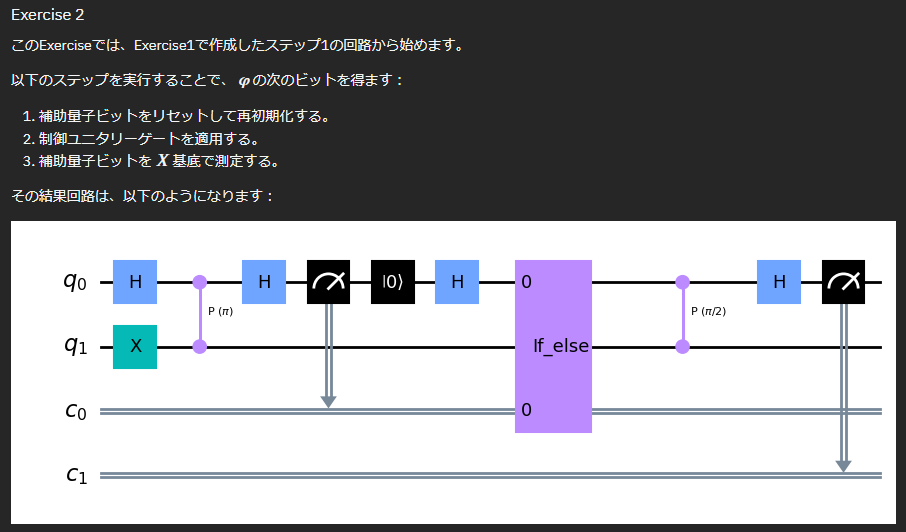Select the |0⟩ reset gate
Image resolution: width=906 pixels, height=532 pixels.
click(x=393, y=282)
